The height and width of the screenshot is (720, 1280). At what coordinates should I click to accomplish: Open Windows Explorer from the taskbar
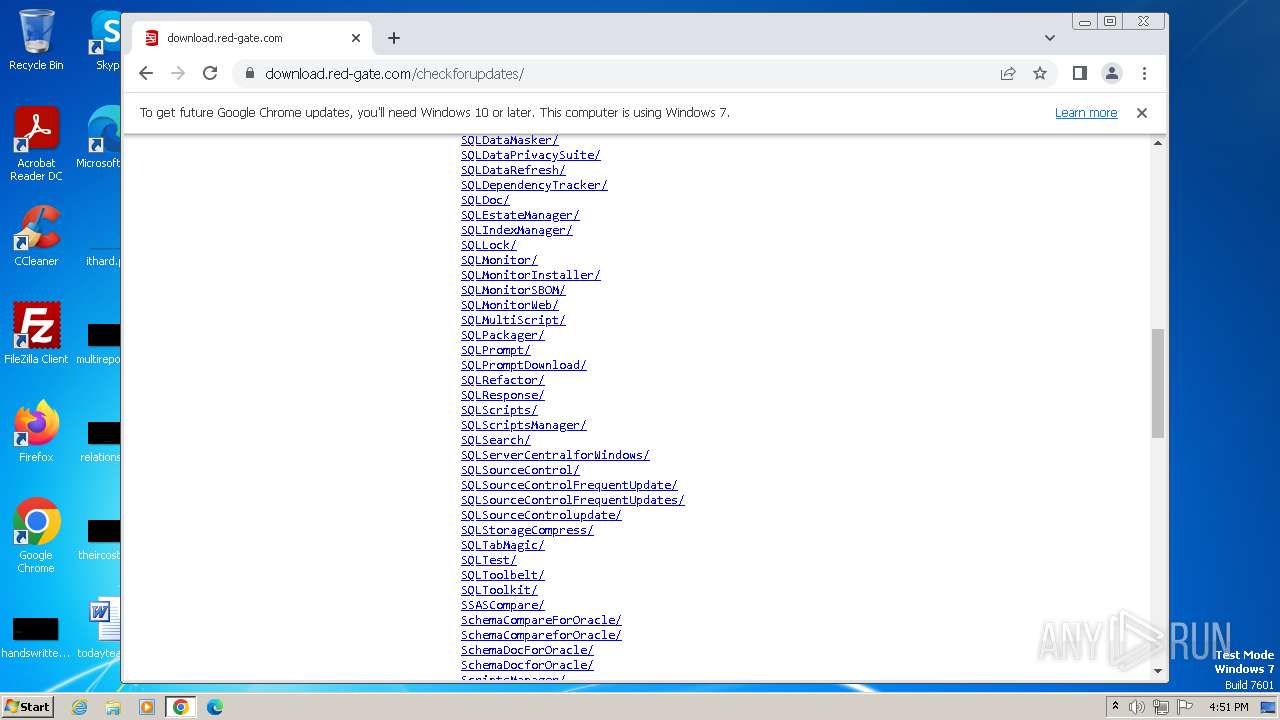pyautogui.click(x=113, y=707)
